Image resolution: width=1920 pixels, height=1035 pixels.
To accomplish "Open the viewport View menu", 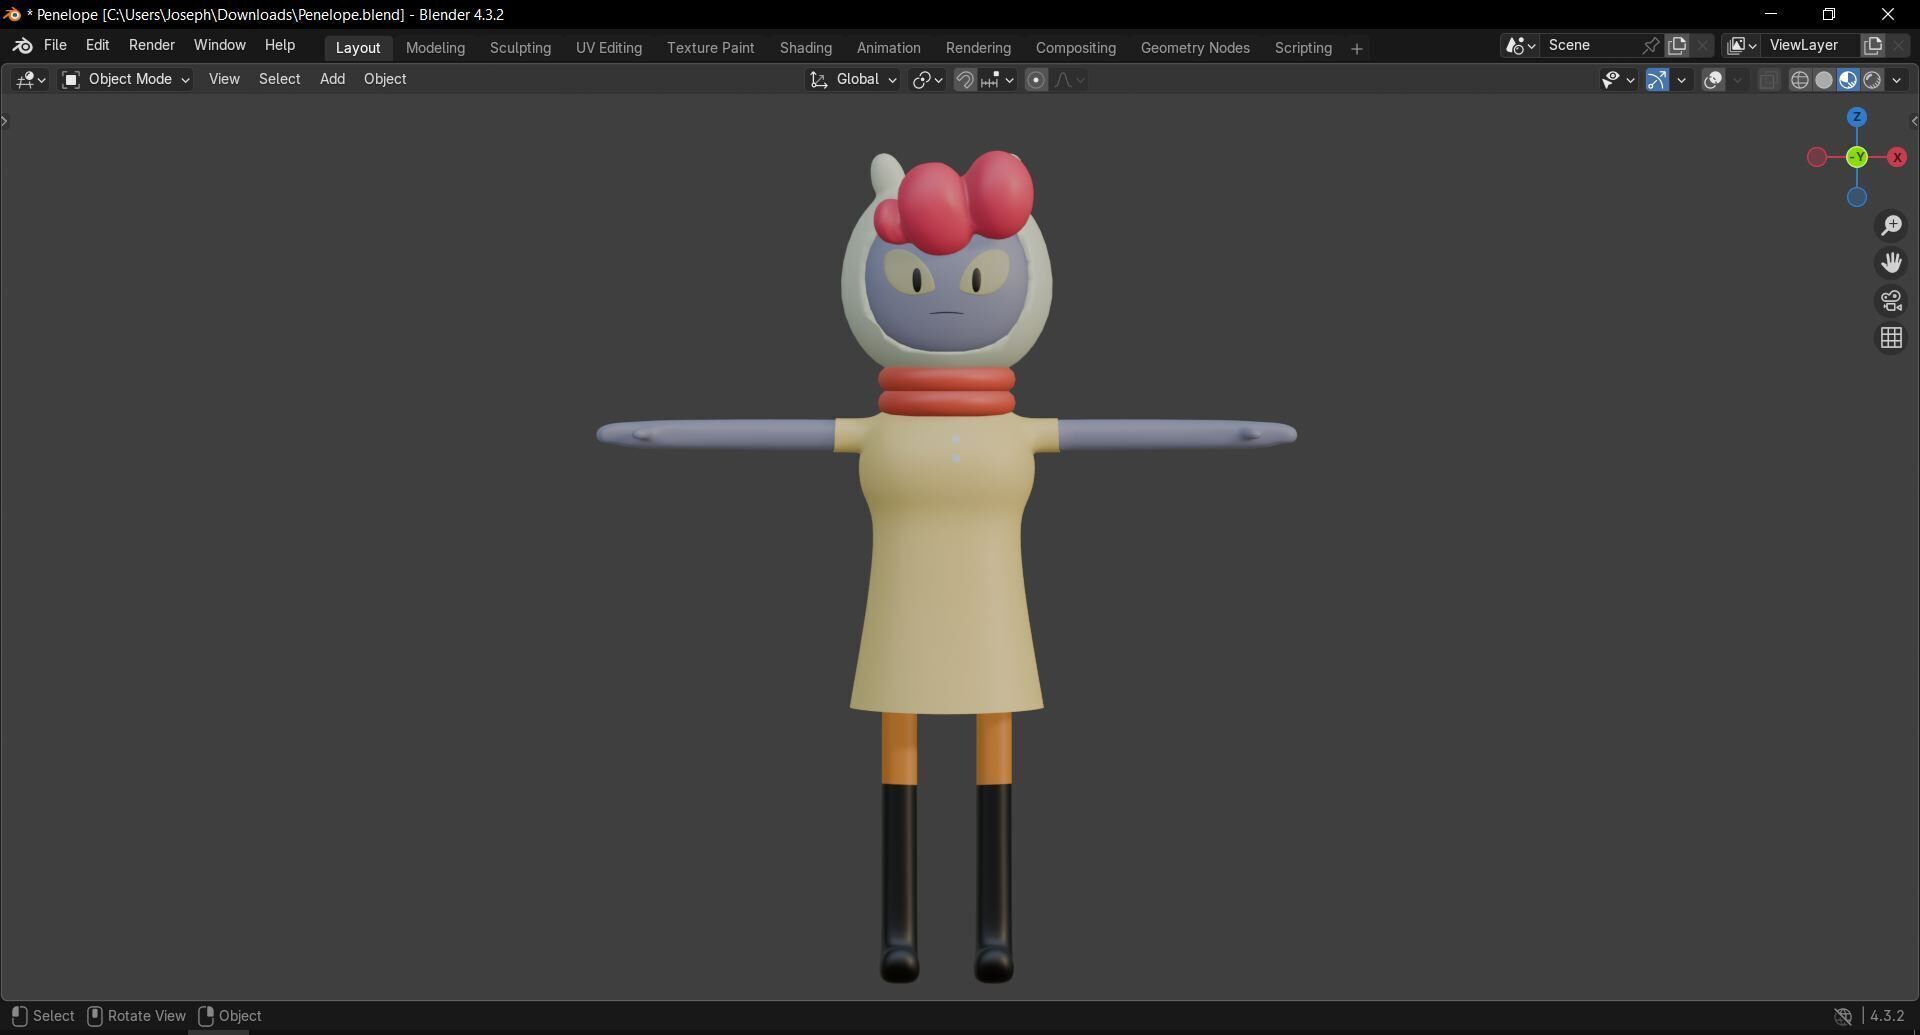I will [x=224, y=80].
